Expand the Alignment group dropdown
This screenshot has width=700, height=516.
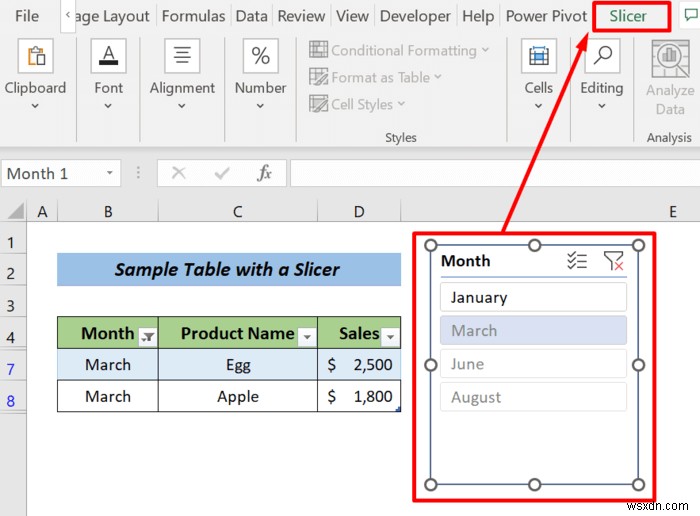pyautogui.click(x=182, y=106)
